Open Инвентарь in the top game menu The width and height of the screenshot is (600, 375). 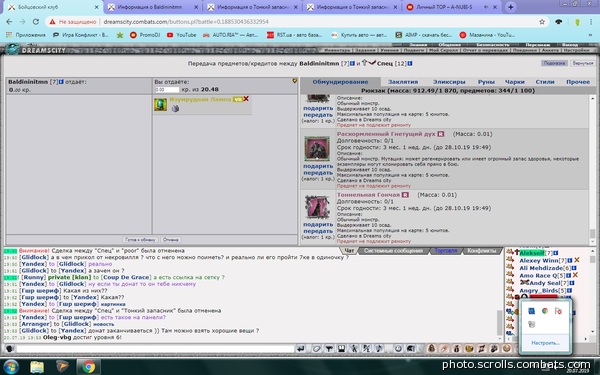[337, 50]
